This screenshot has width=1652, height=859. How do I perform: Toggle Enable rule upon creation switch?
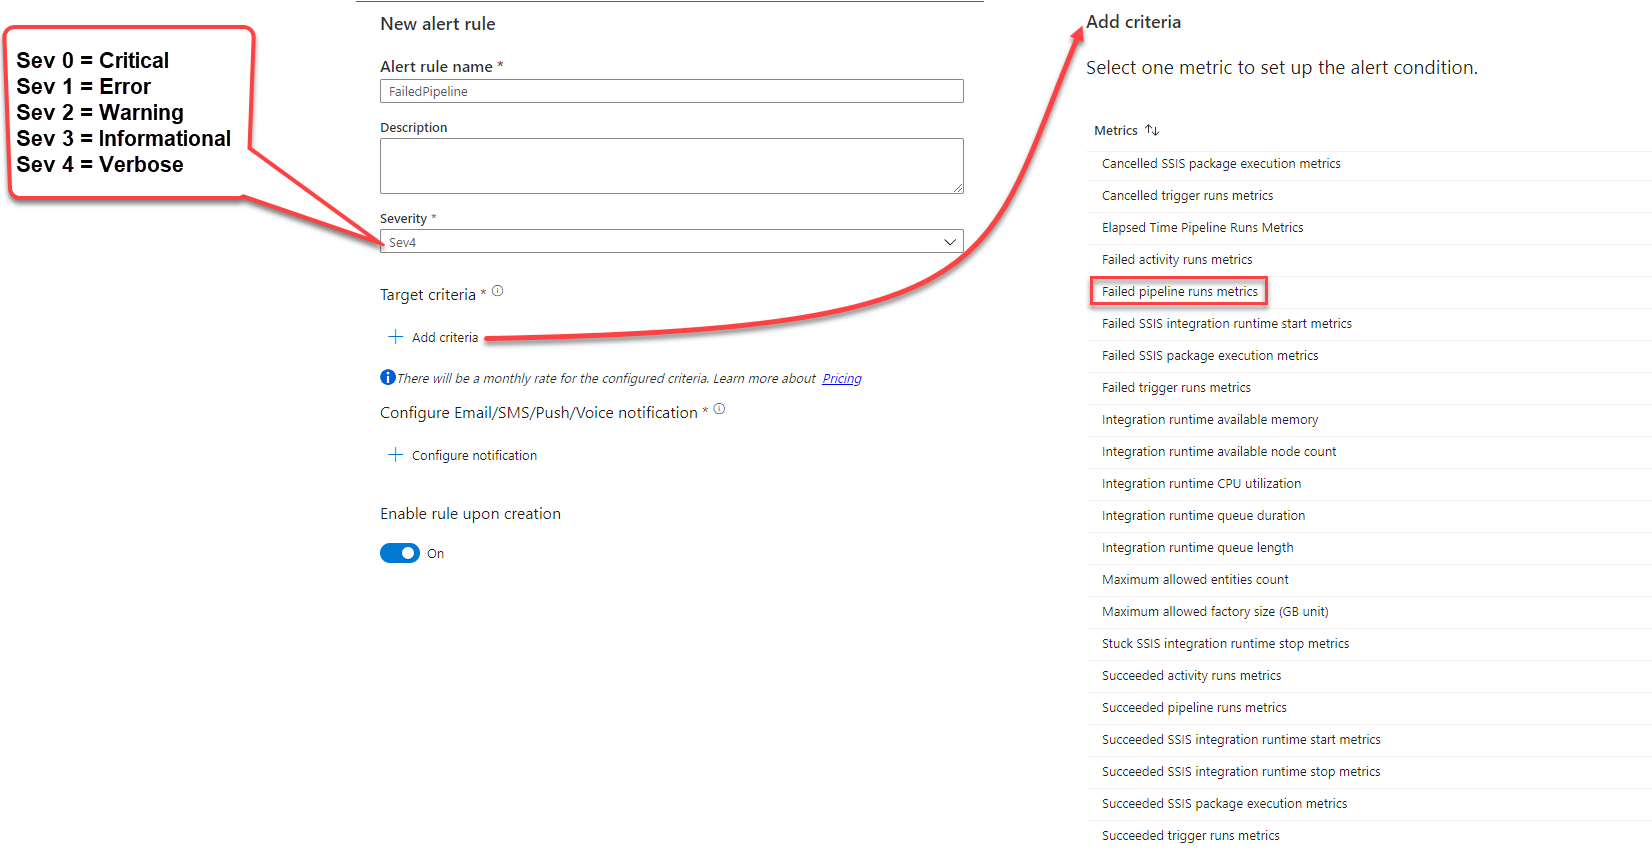click(400, 553)
